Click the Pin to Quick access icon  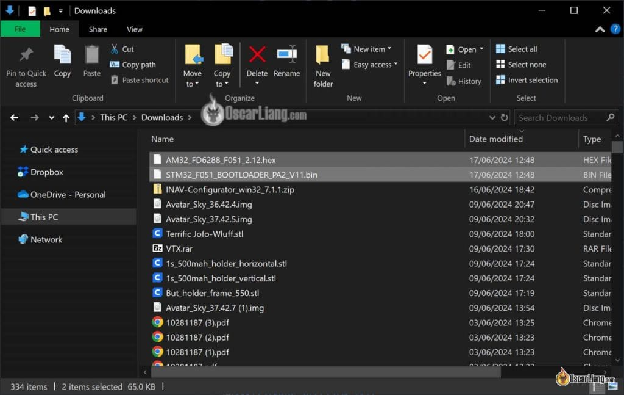(x=26, y=55)
